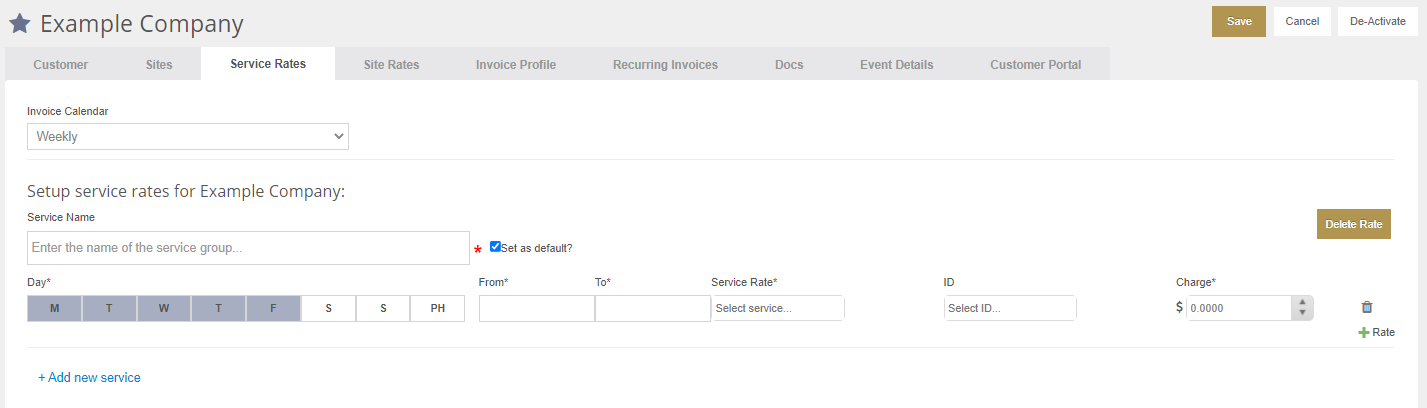Toggle the Monday day button

[x=55, y=308]
